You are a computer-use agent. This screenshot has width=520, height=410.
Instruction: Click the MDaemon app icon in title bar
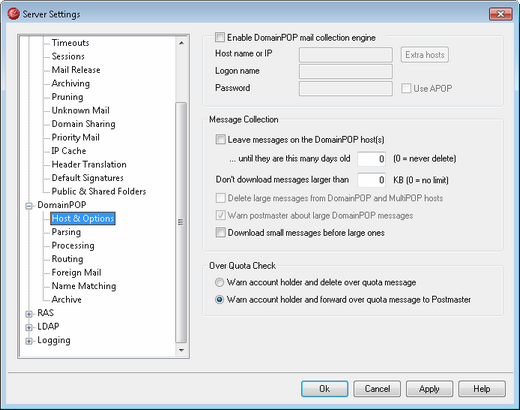pos(14,14)
